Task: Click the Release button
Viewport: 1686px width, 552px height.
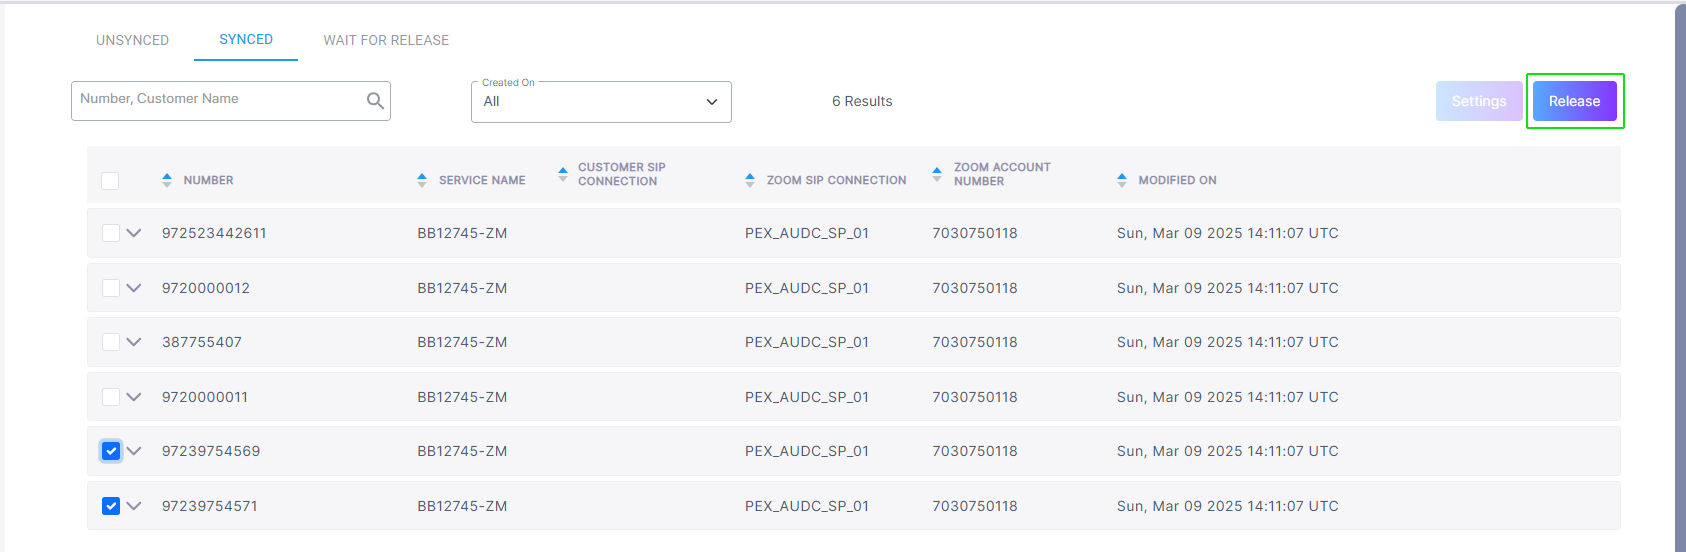Action: point(1575,101)
